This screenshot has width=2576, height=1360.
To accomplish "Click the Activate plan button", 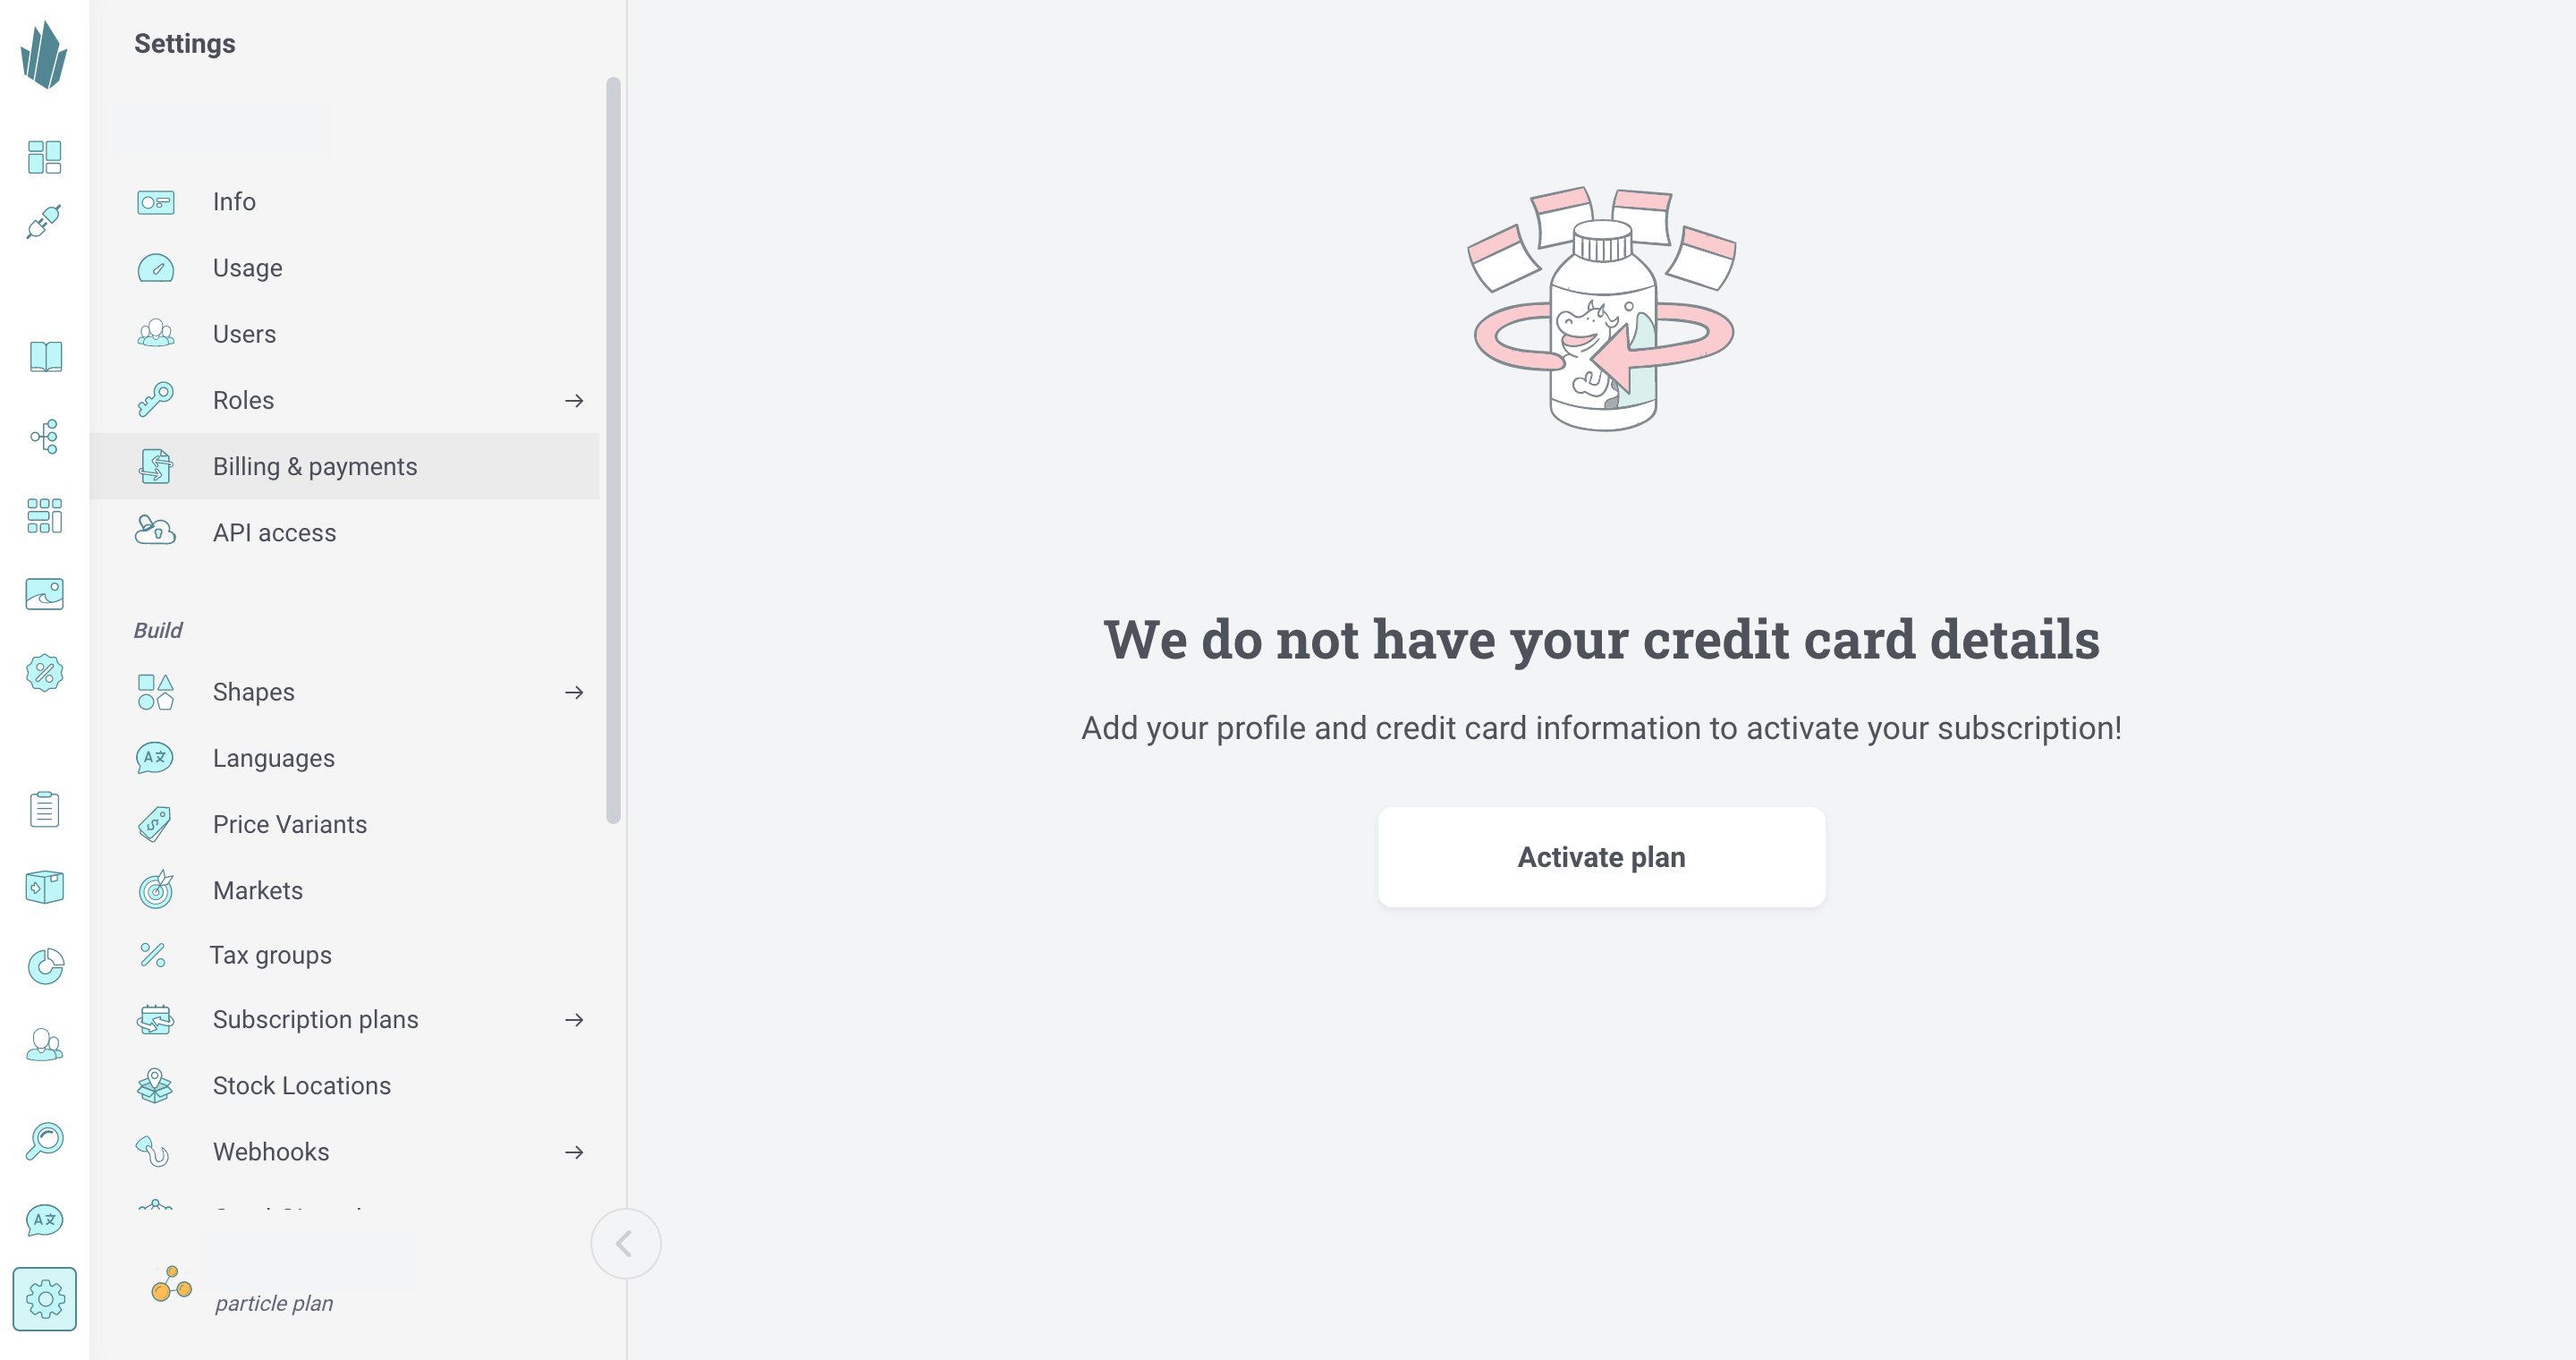I will pos(1600,855).
